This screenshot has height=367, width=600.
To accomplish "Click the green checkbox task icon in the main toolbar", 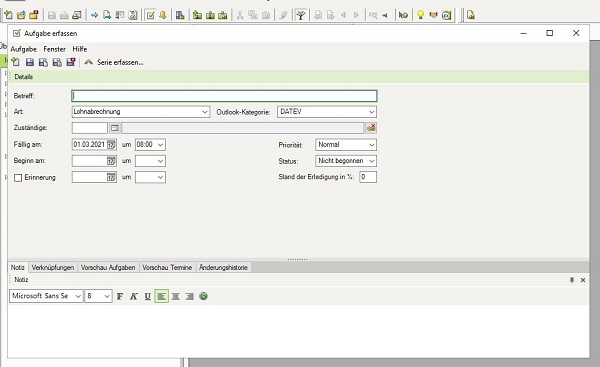I will point(151,15).
